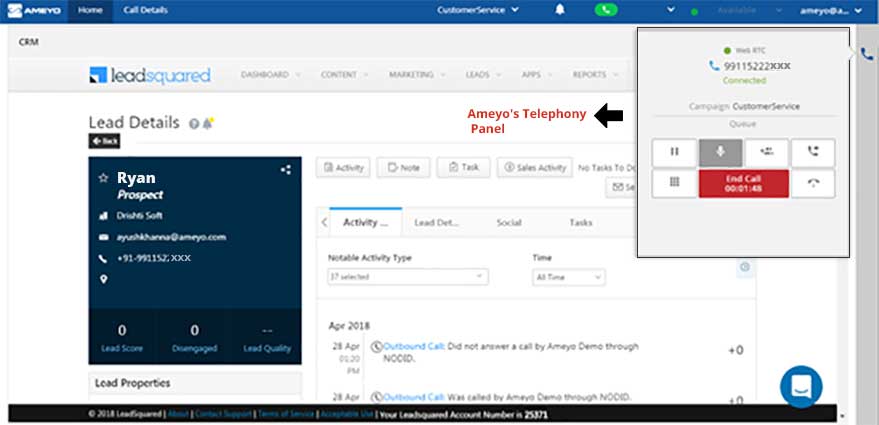Click the About footer link

tap(179, 414)
